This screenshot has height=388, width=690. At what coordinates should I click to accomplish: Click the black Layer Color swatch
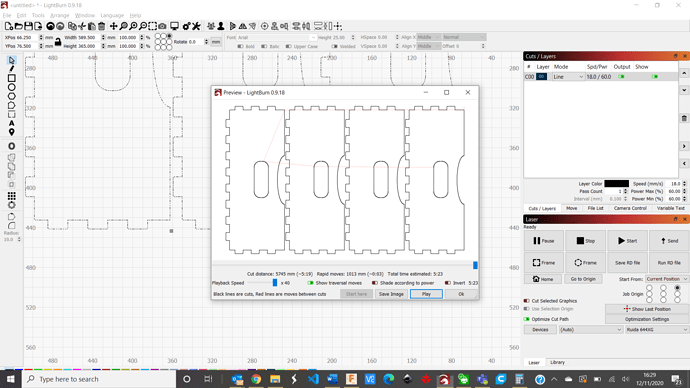click(x=616, y=183)
